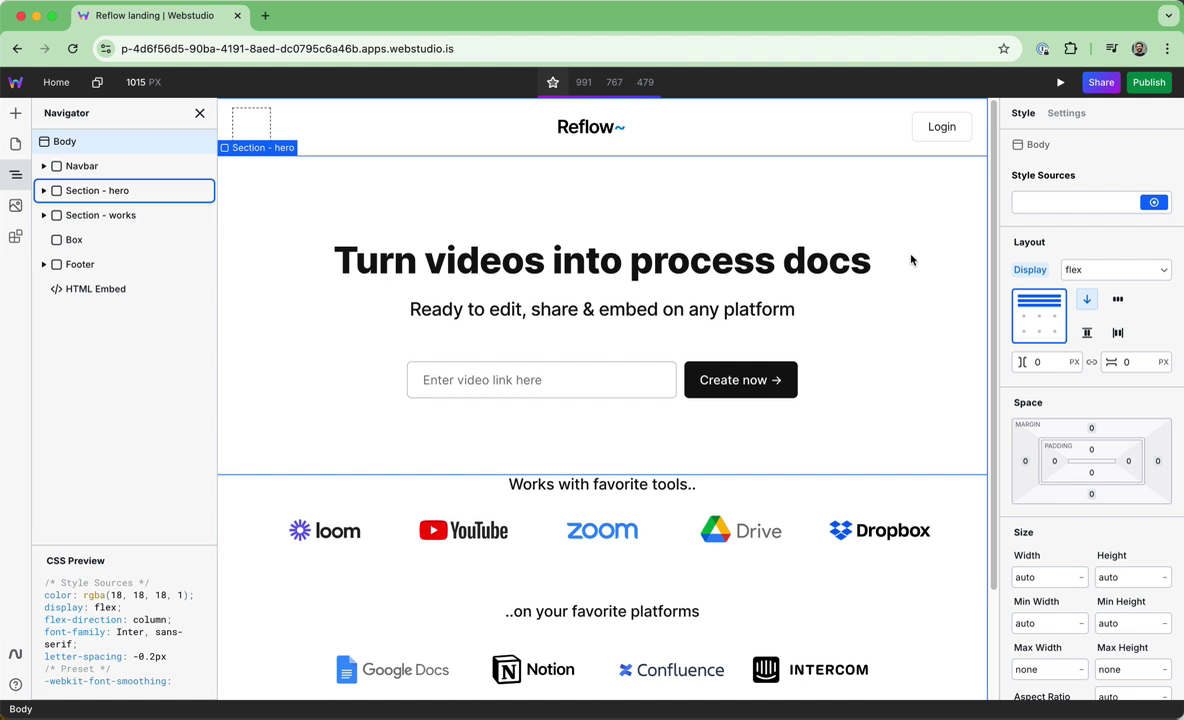
Task: View site information icon in address bar
Action: (106, 49)
